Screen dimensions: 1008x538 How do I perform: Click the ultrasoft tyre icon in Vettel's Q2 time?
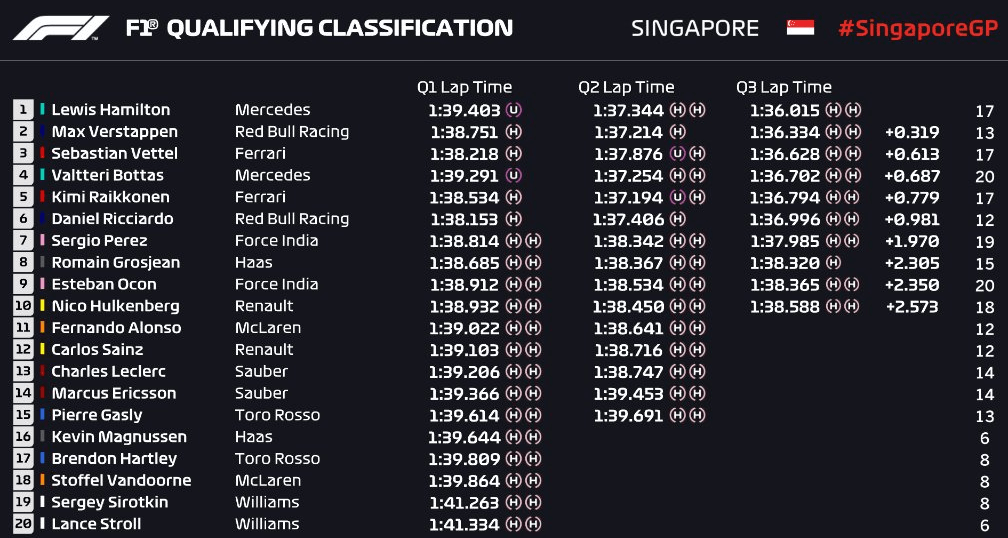click(x=677, y=154)
